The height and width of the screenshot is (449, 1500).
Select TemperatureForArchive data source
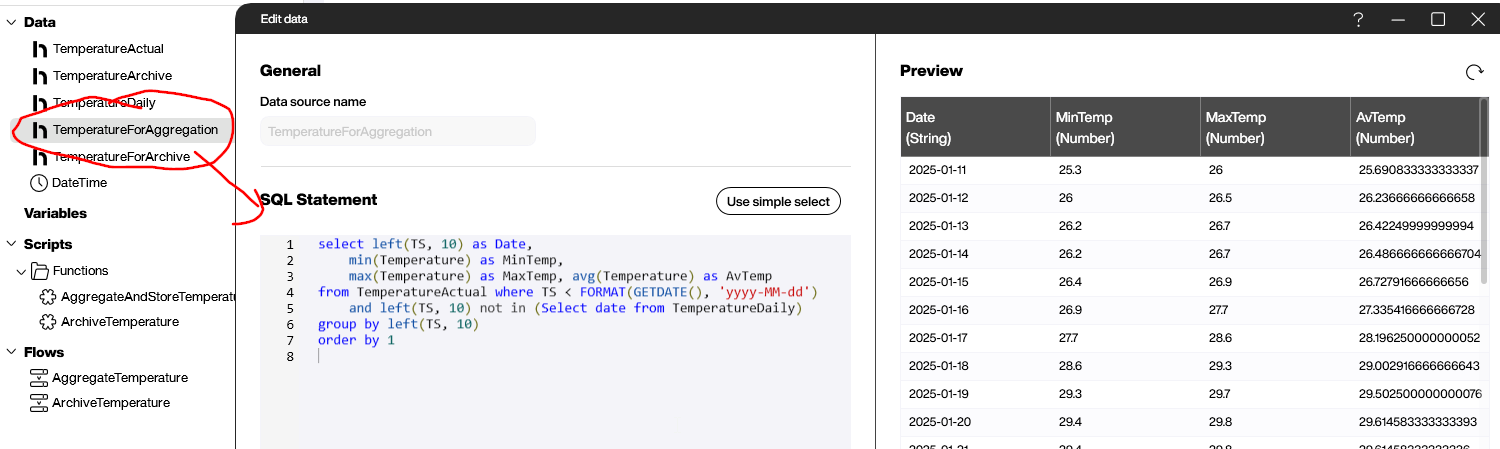pyautogui.click(x=121, y=157)
